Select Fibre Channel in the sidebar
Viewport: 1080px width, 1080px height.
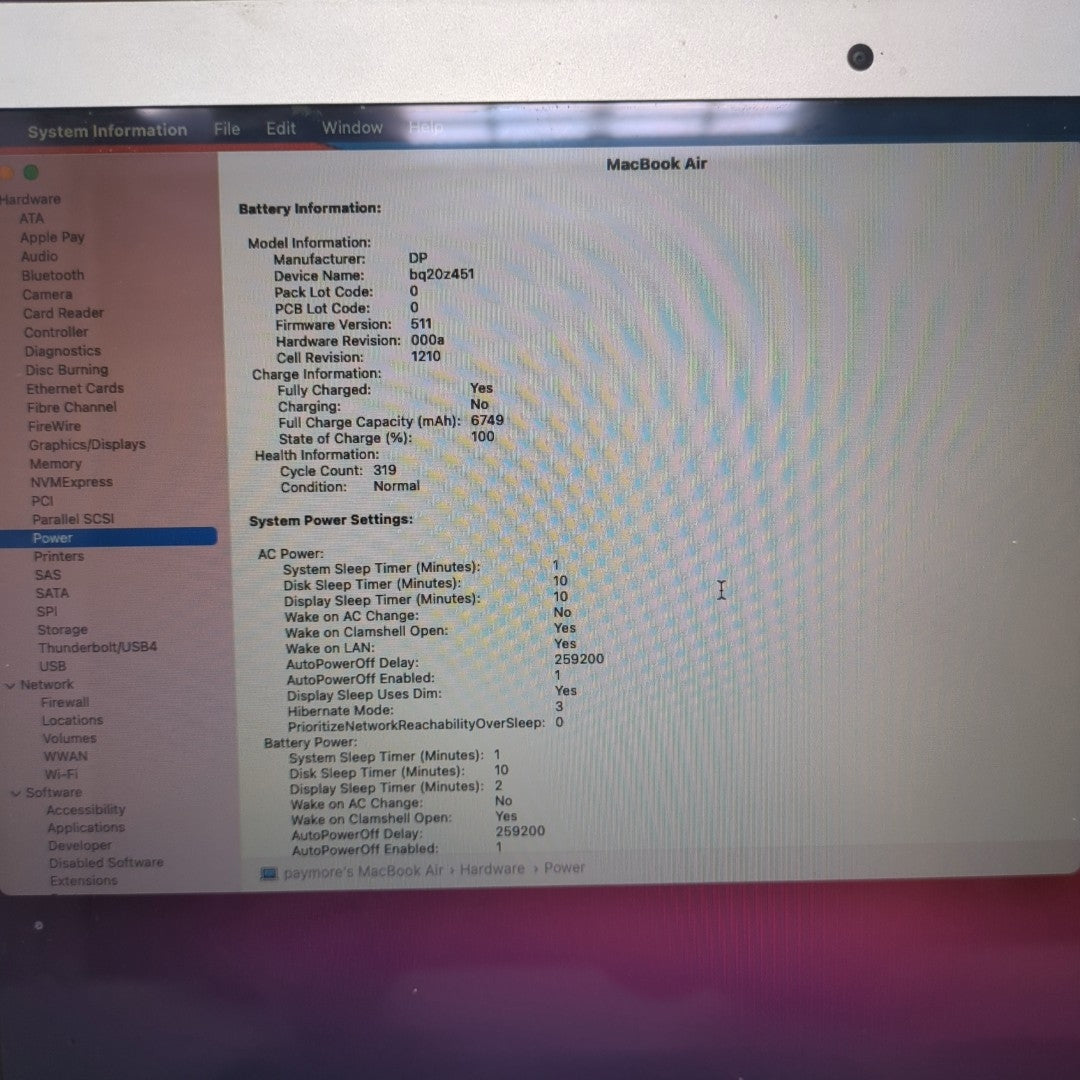(x=72, y=407)
